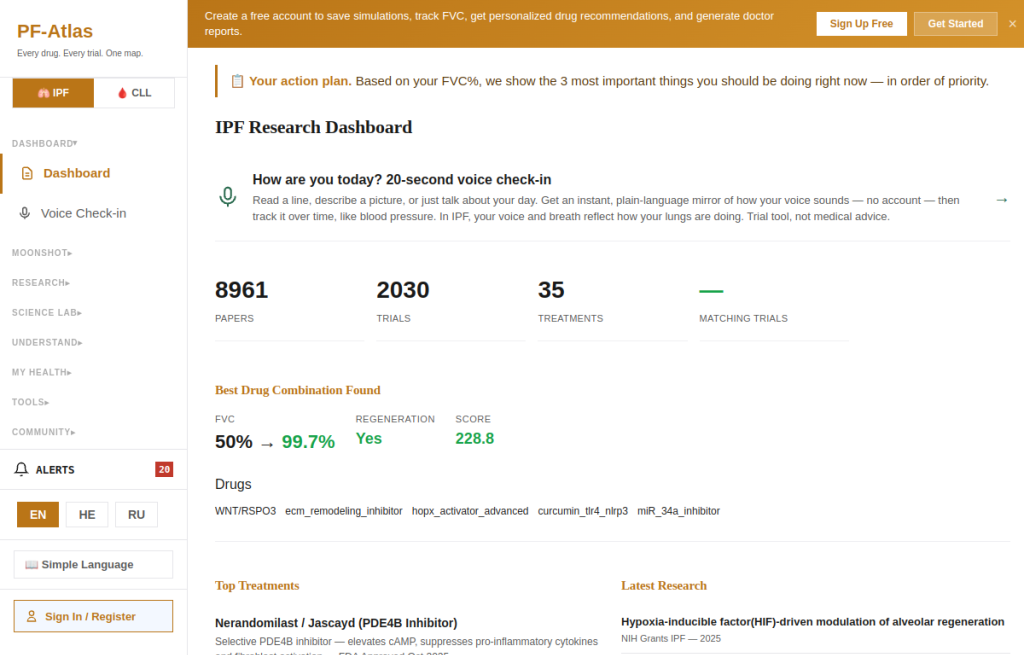Screen dimensions: 1024x655
Task: Select EN language option
Action: pyautogui.click(x=38, y=515)
